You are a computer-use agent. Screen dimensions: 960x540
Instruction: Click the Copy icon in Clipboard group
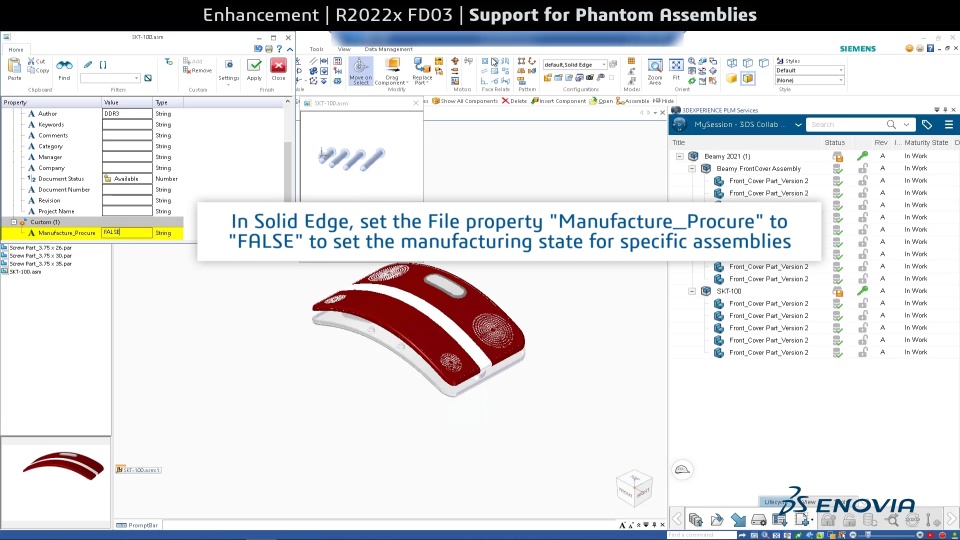click(x=32, y=70)
